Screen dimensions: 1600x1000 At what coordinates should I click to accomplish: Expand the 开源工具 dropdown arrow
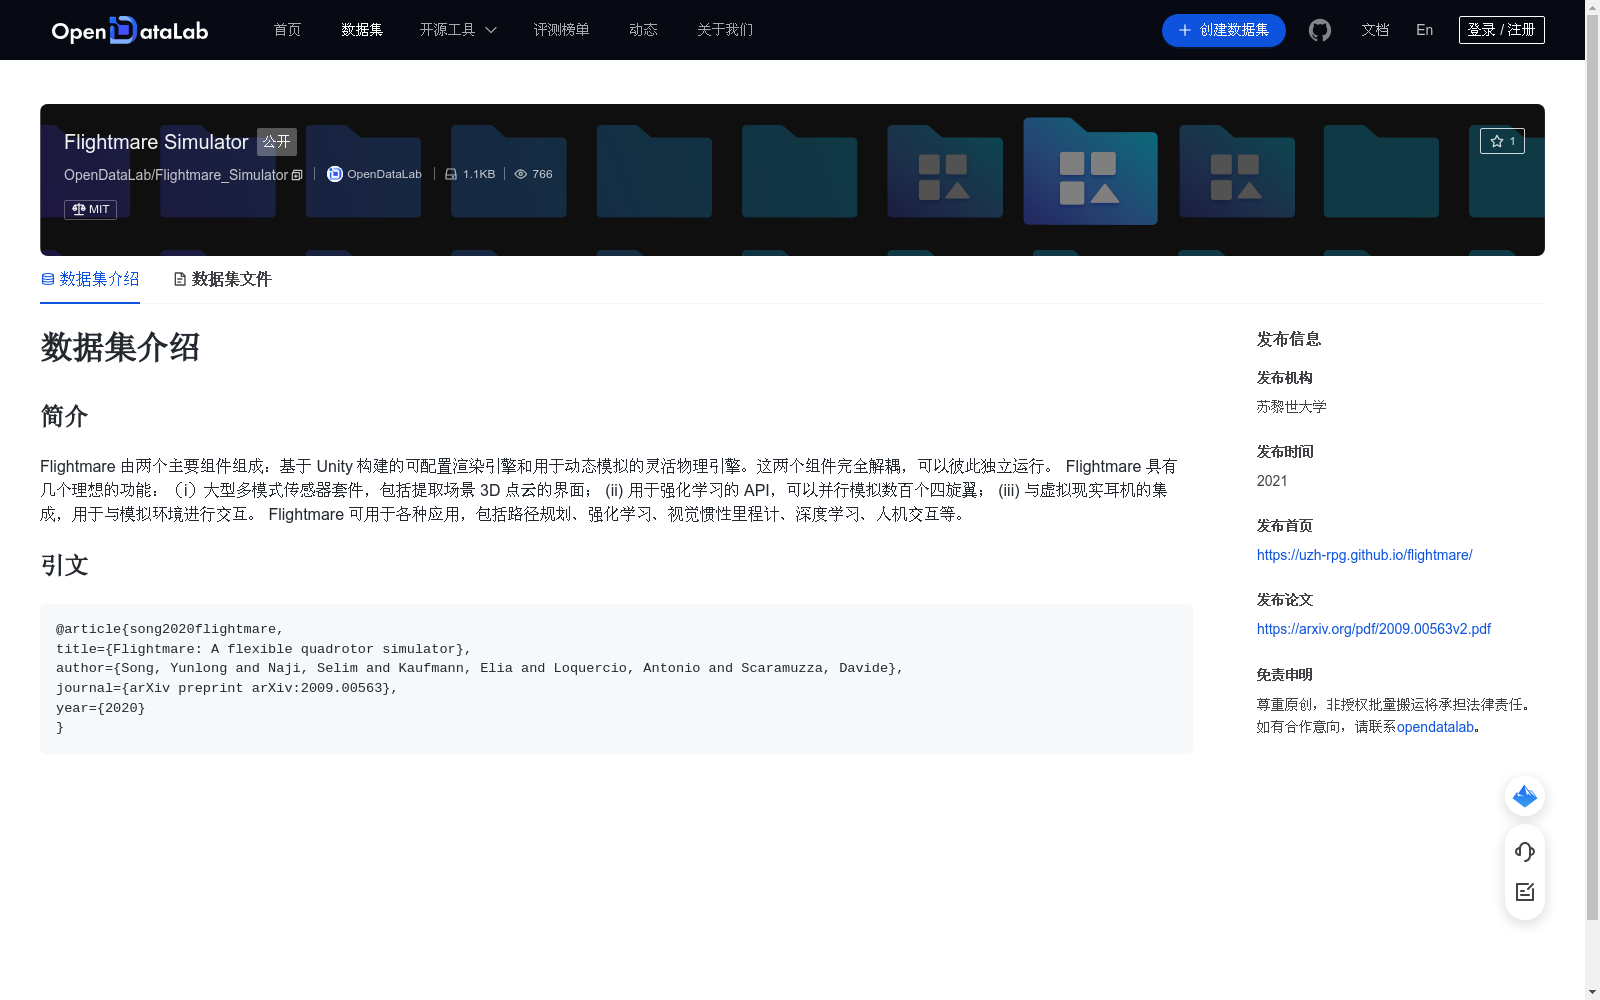click(491, 30)
